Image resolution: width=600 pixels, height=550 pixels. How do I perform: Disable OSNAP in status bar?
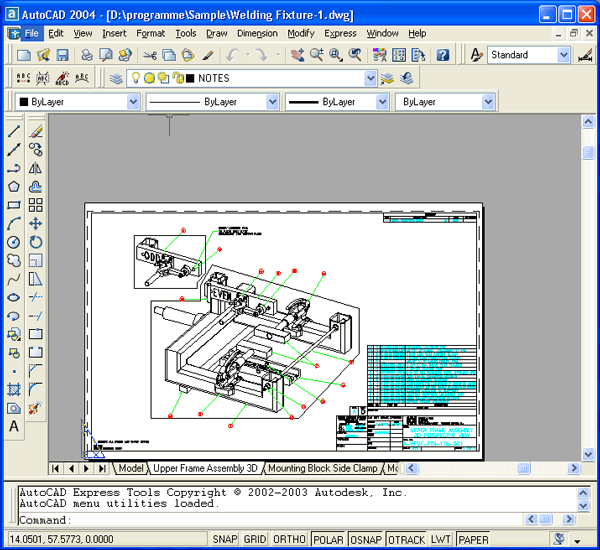click(x=365, y=539)
